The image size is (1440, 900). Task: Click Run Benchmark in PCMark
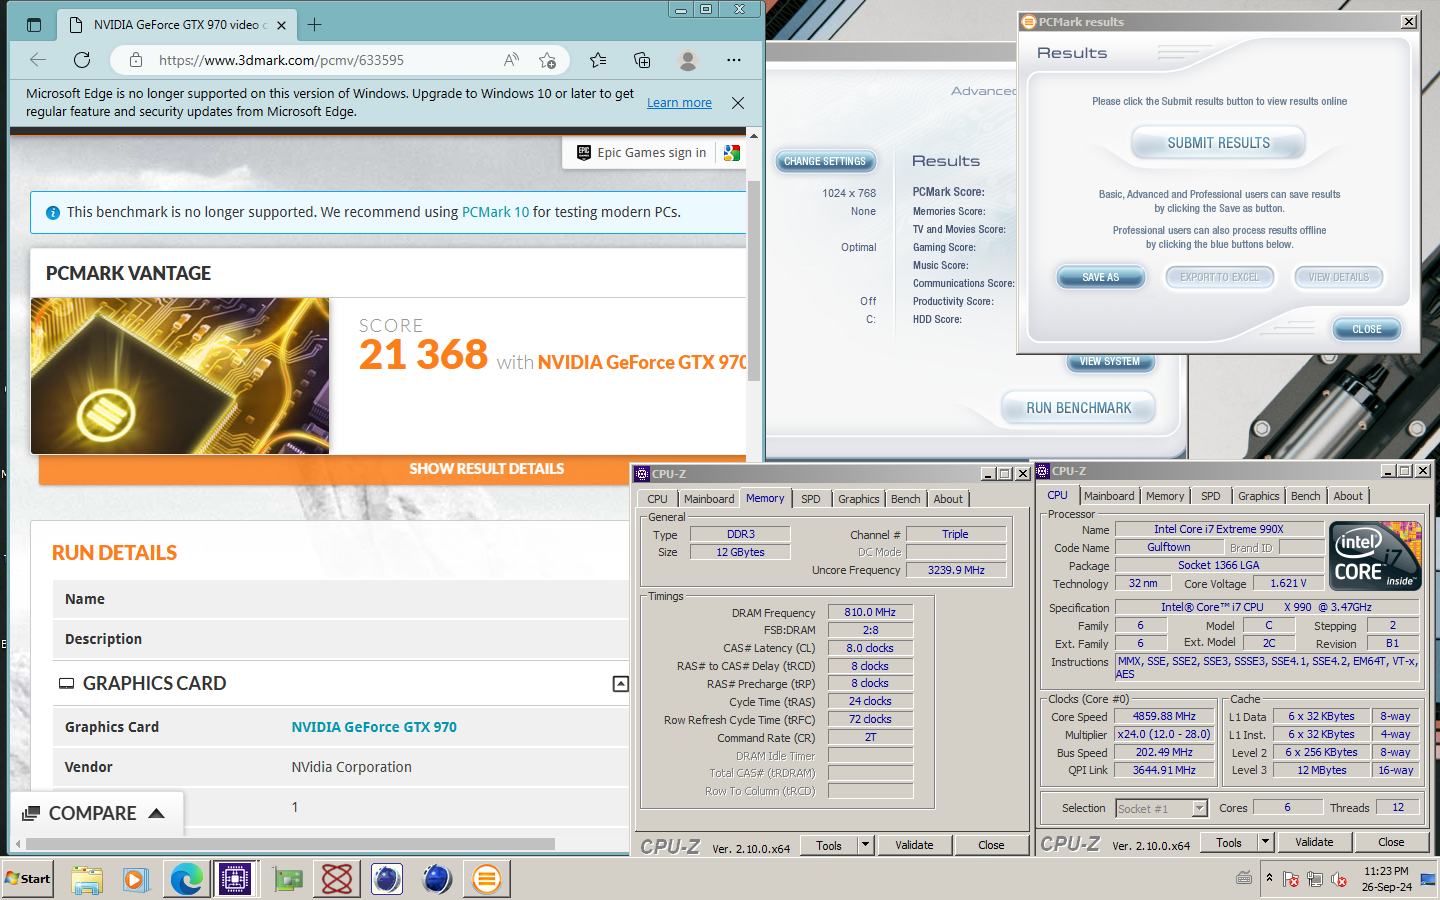tap(1078, 408)
